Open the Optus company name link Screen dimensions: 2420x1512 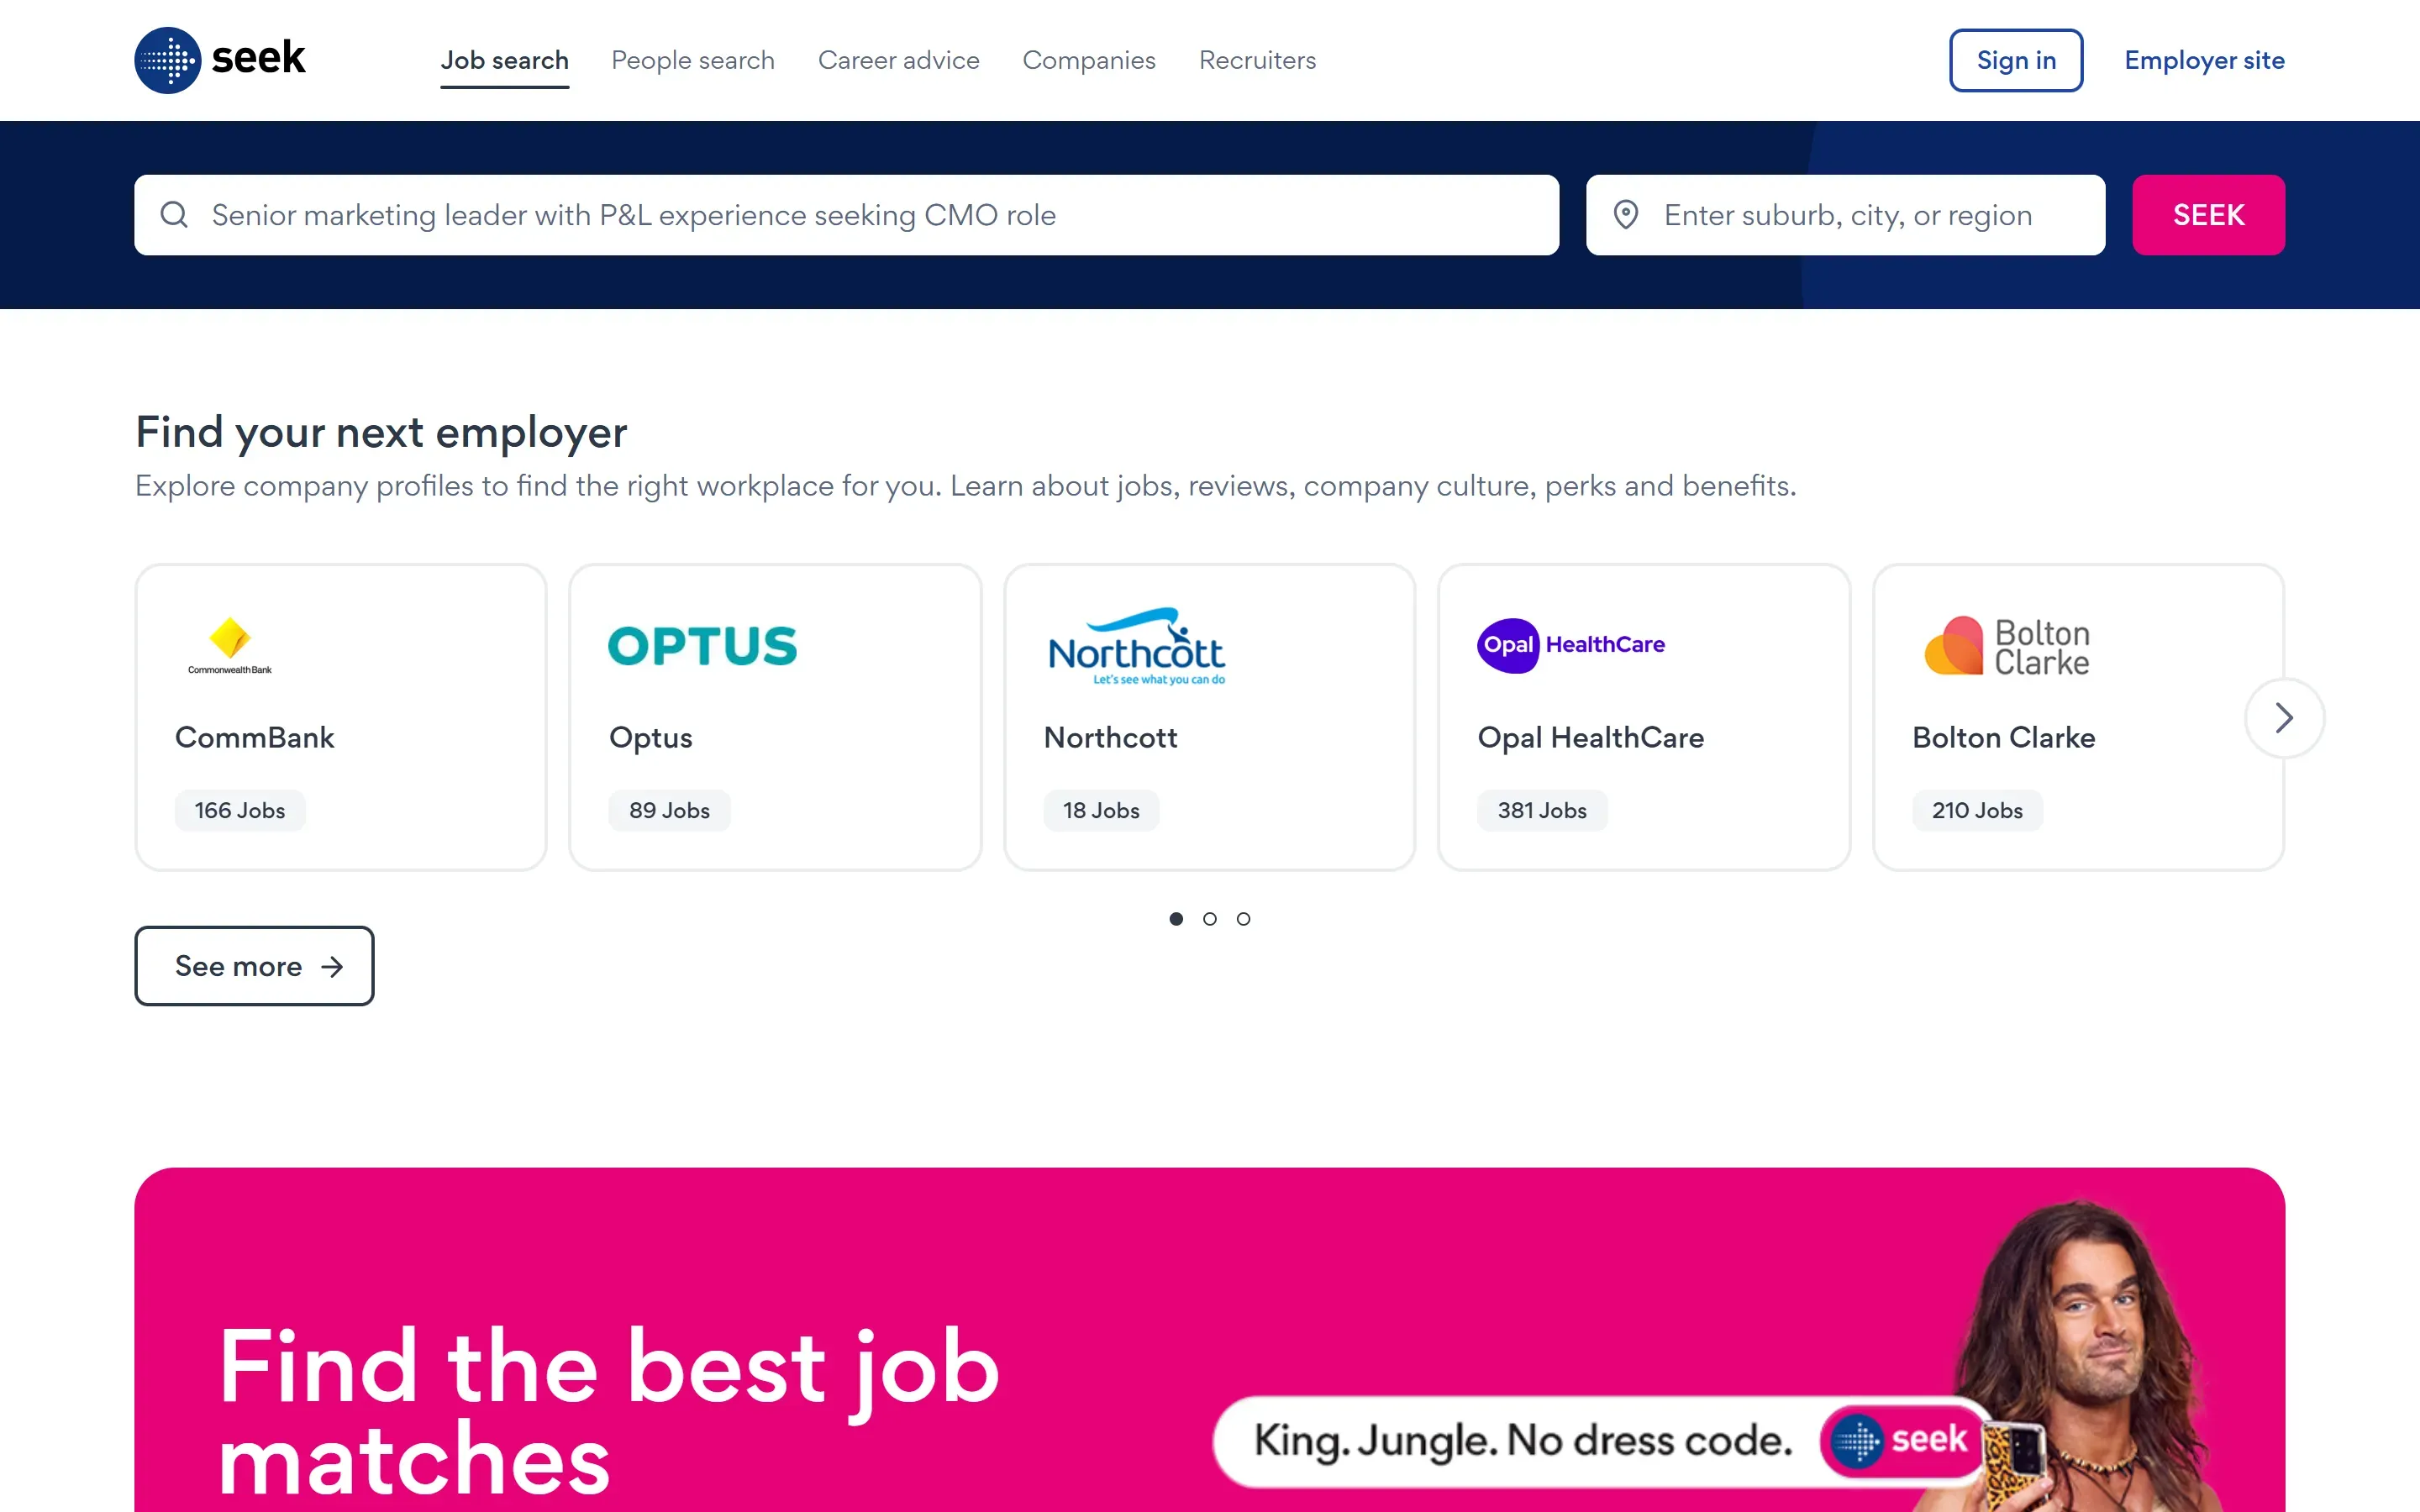[651, 738]
